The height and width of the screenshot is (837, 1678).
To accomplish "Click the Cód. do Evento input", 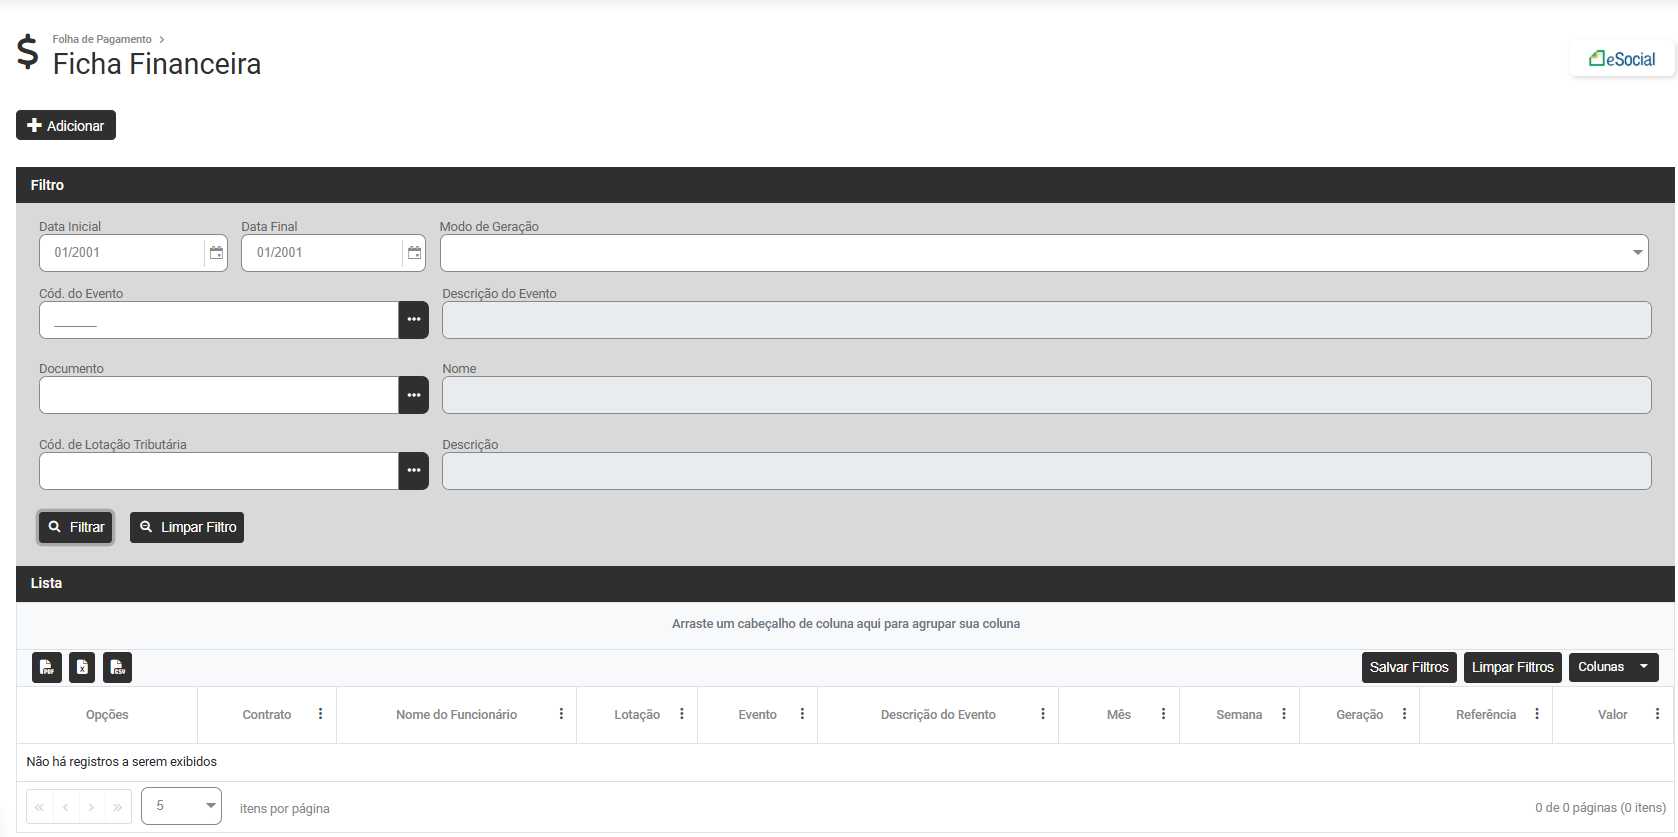I will [219, 320].
